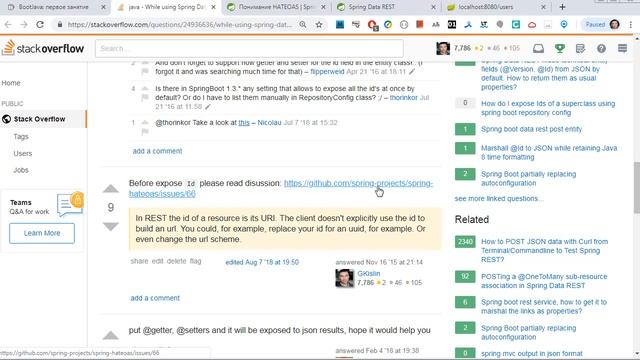Open Nicolau user link

(269, 122)
